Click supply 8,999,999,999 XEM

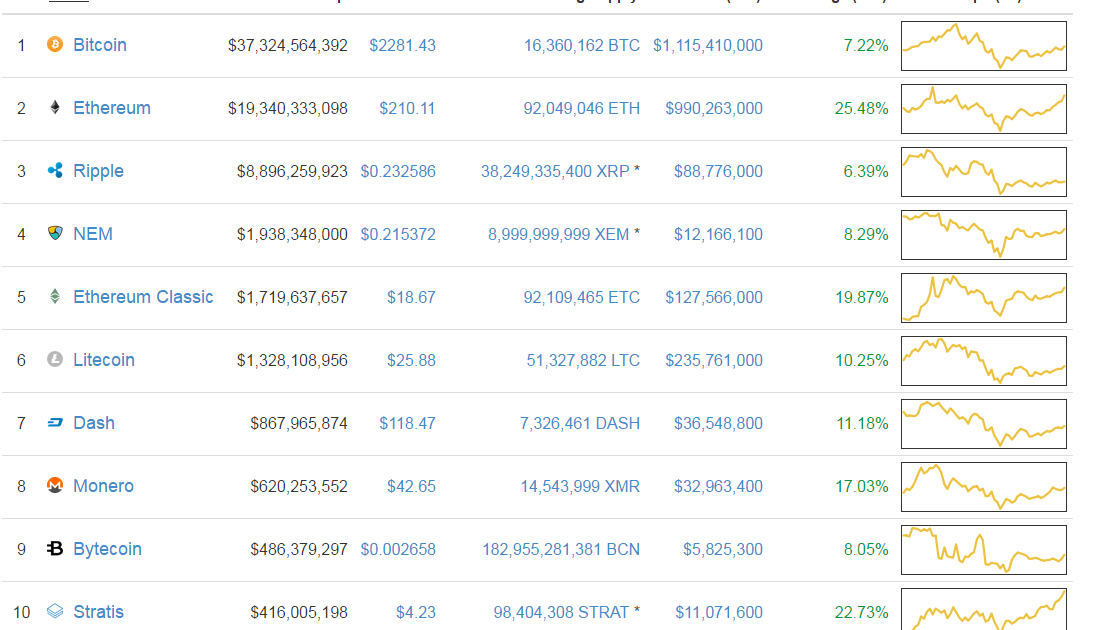point(558,234)
